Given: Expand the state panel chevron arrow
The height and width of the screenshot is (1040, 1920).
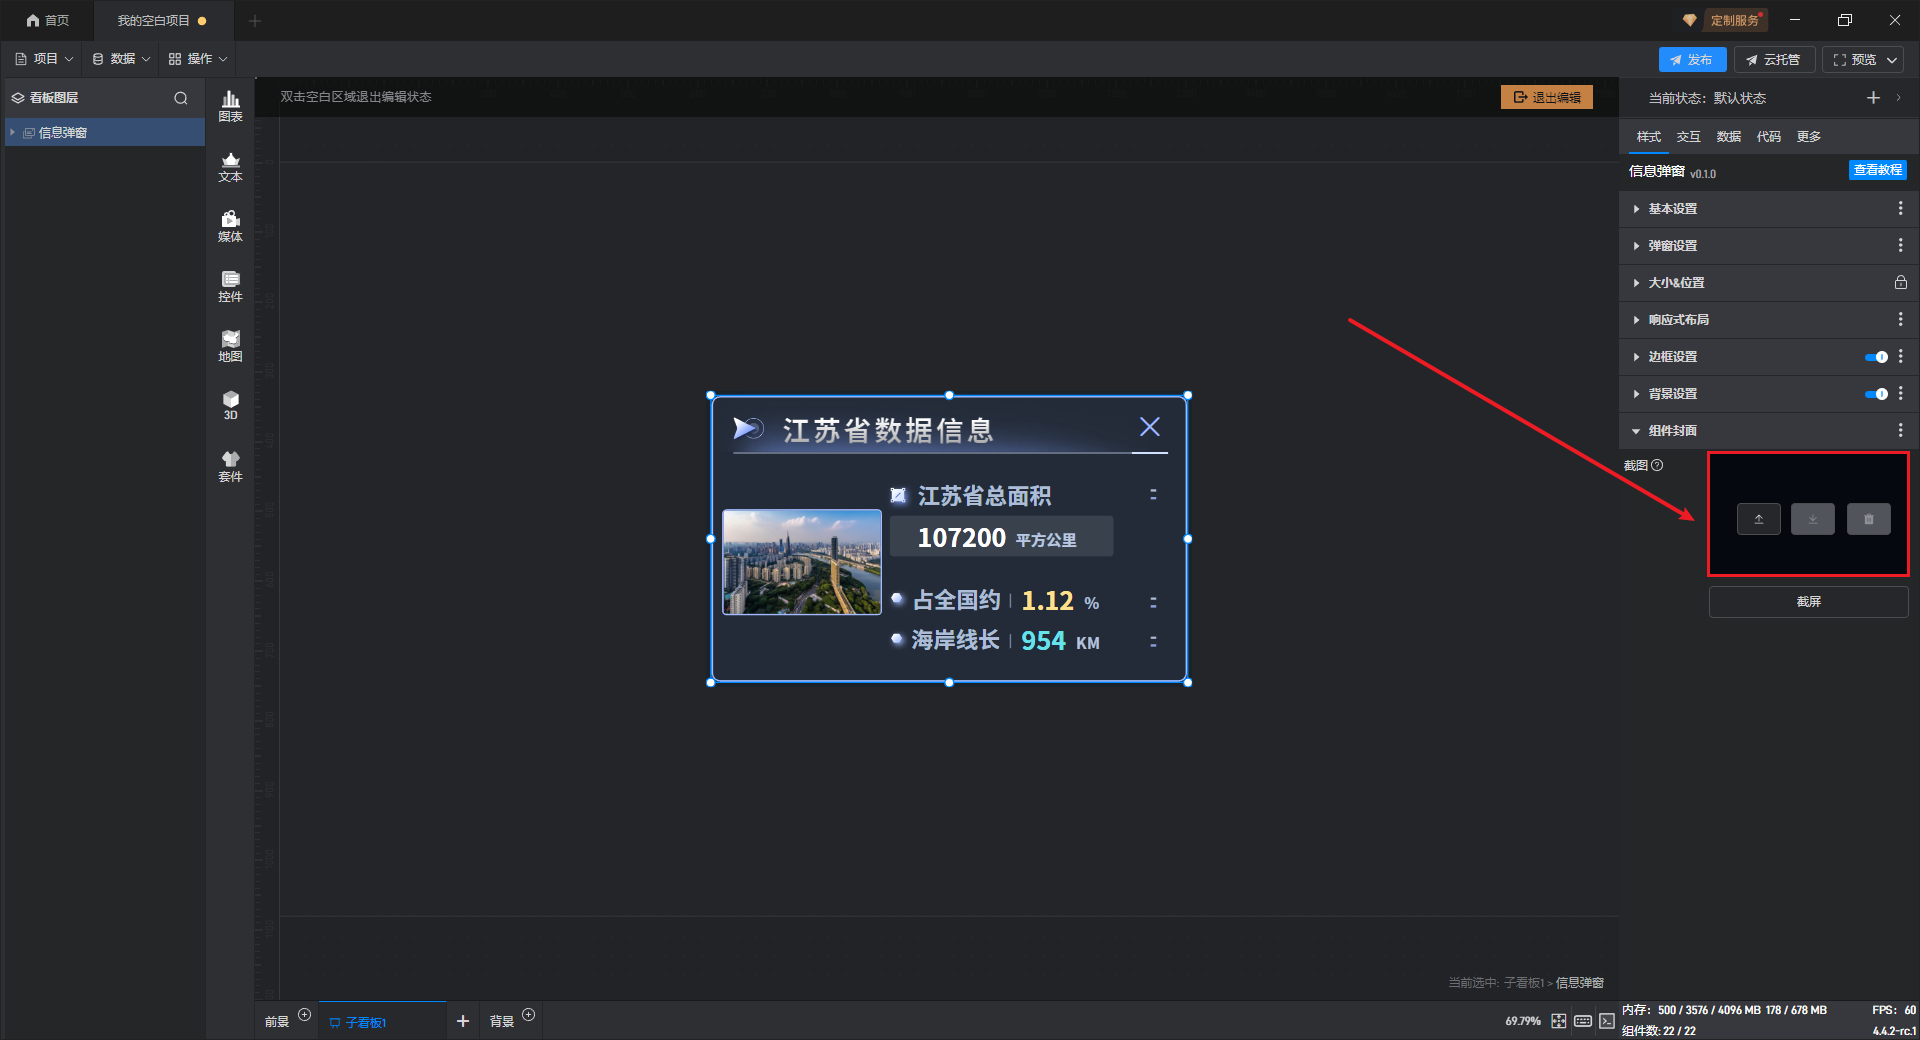Looking at the screenshot, I should 1898,98.
